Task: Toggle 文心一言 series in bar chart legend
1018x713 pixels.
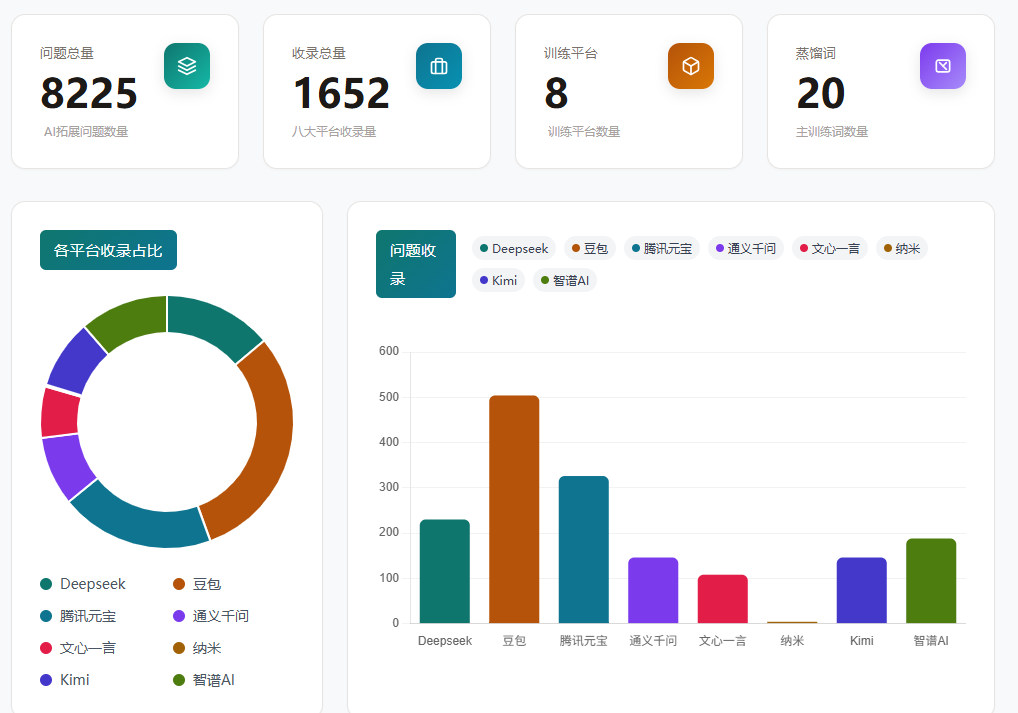Action: (830, 248)
